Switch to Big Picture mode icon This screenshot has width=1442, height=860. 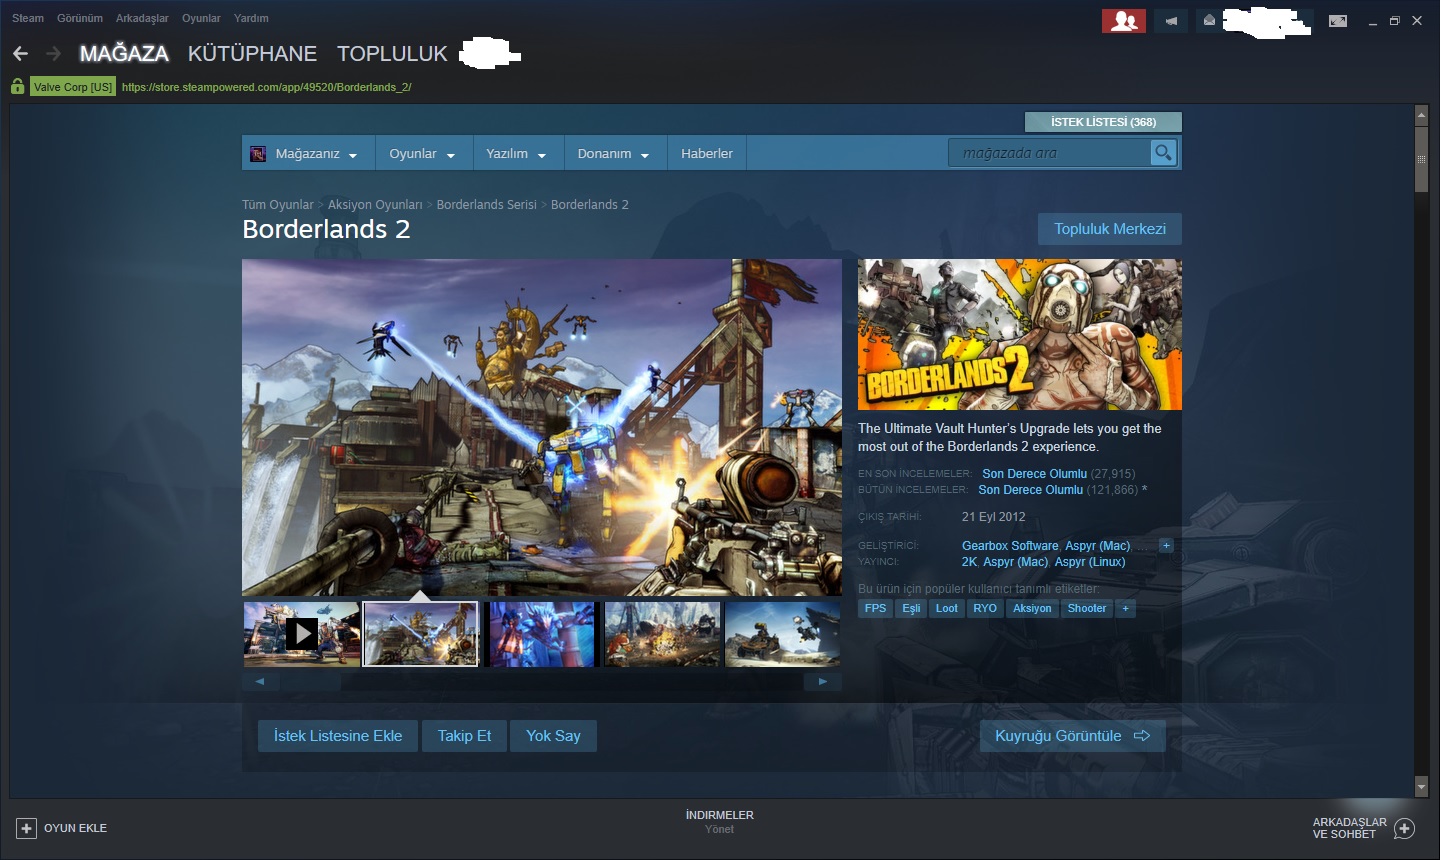point(1338,20)
